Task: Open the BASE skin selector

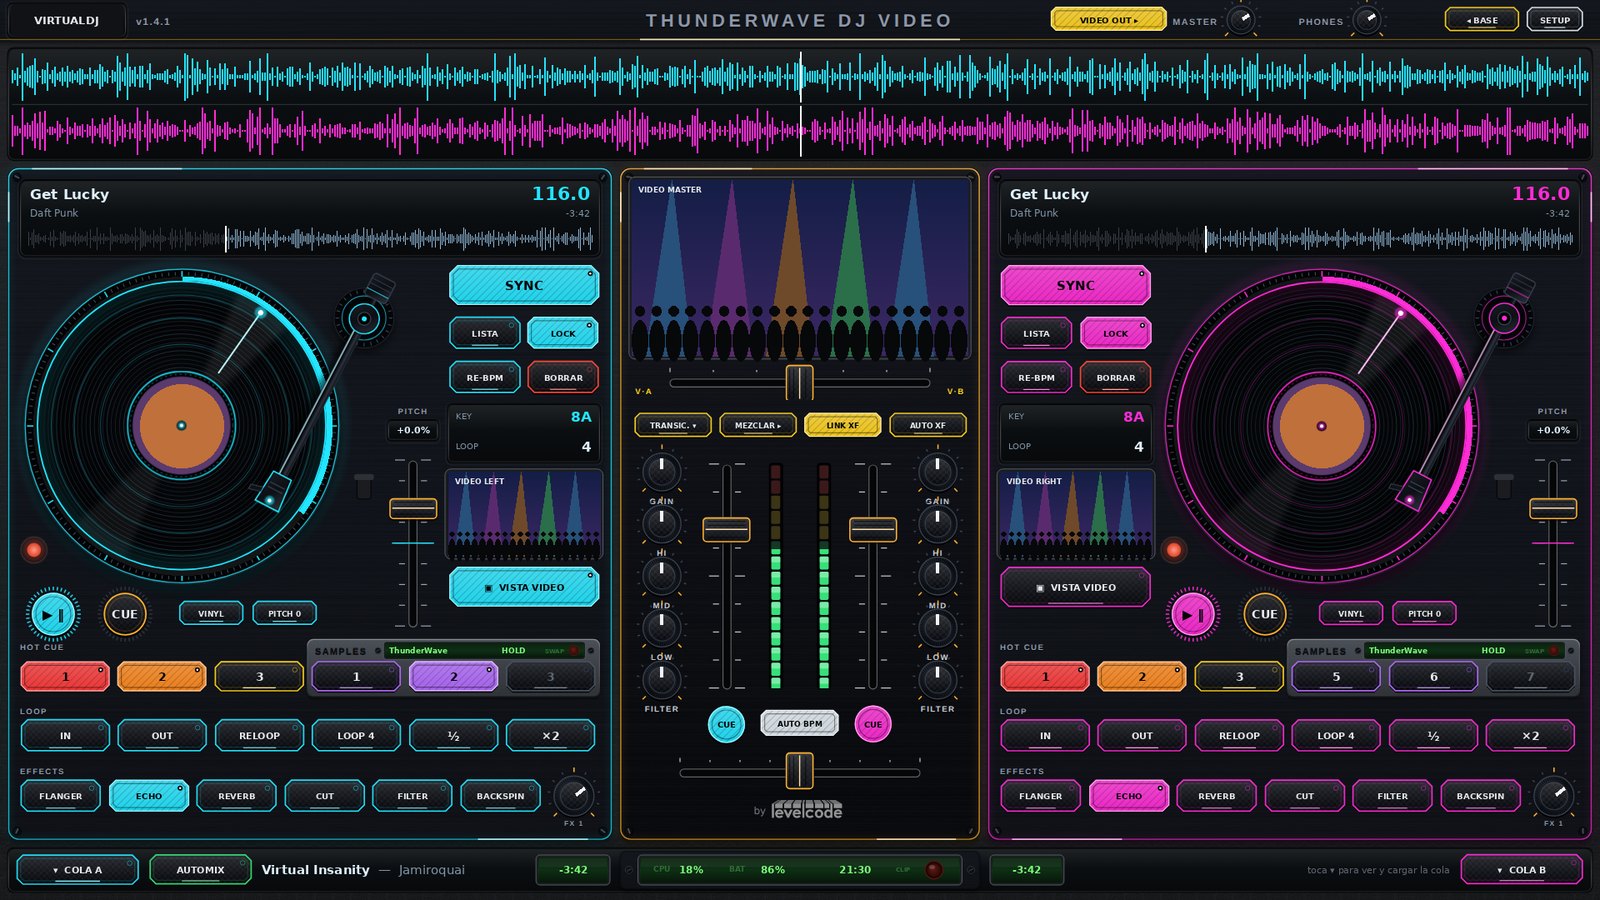Action: [1482, 20]
